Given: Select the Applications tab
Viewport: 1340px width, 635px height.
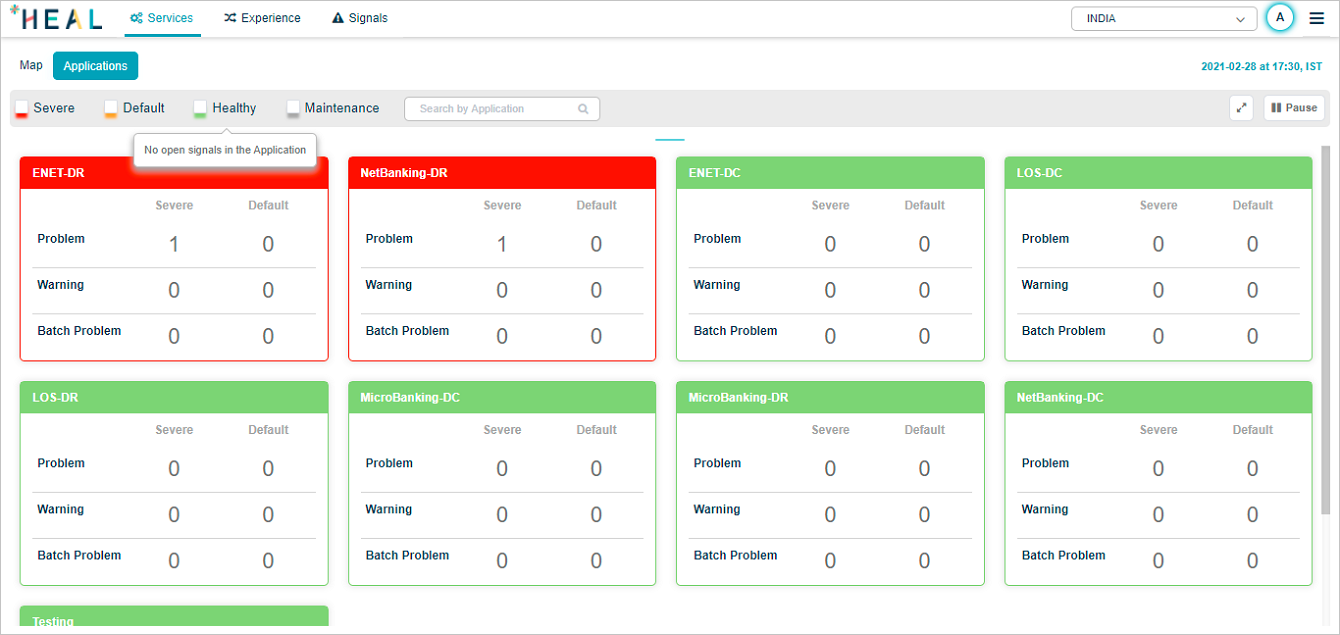Looking at the screenshot, I should click(x=95, y=66).
